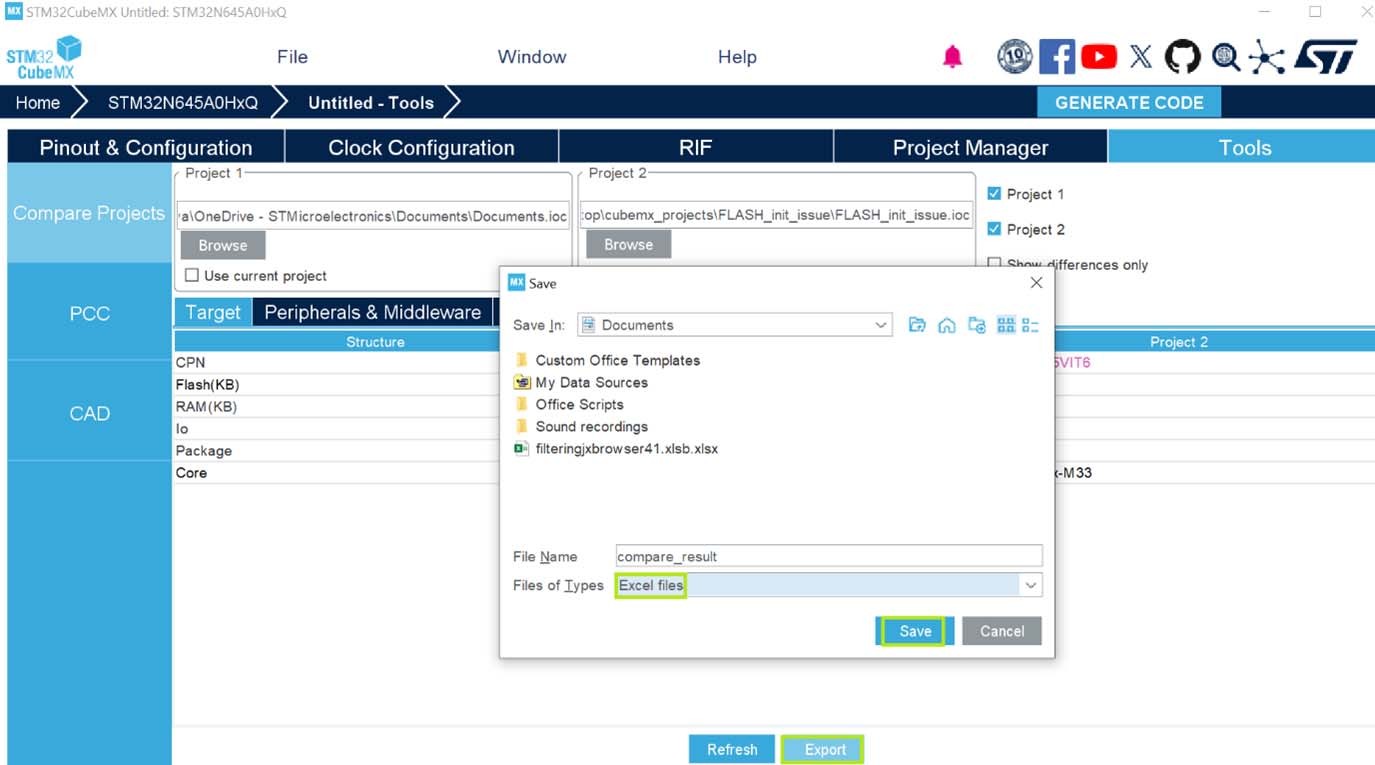Open PCC in the left sidebar

[x=89, y=313]
